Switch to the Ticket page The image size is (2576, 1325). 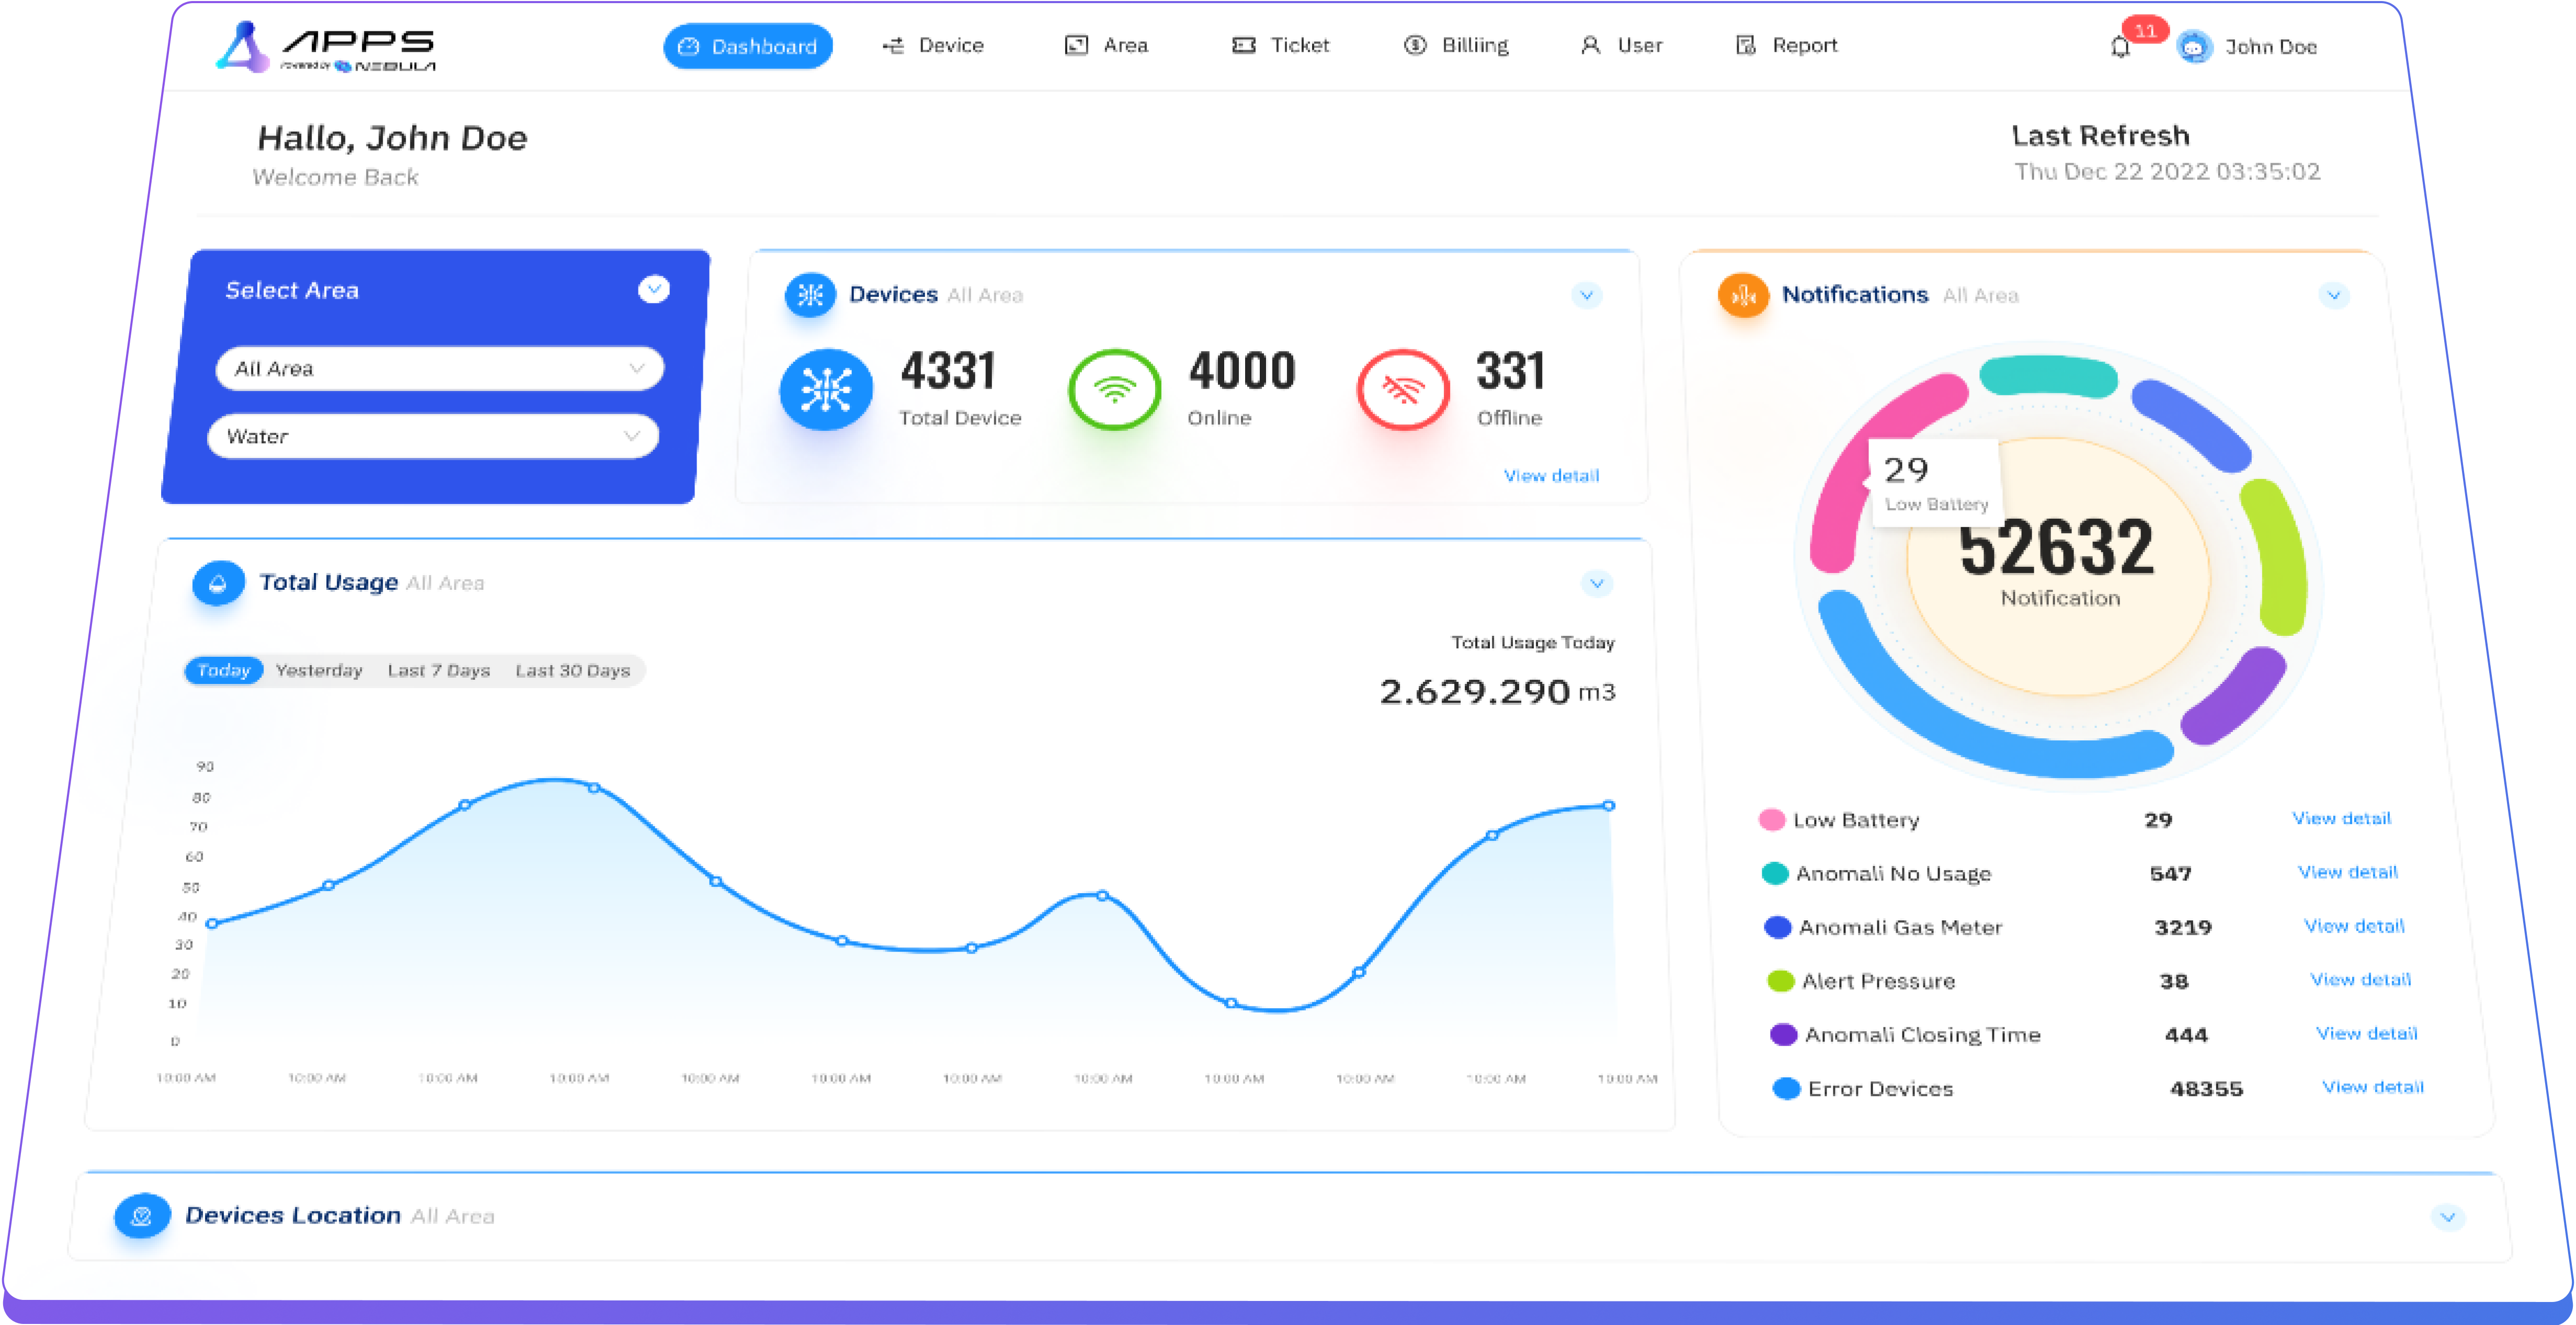pyautogui.click(x=1280, y=45)
